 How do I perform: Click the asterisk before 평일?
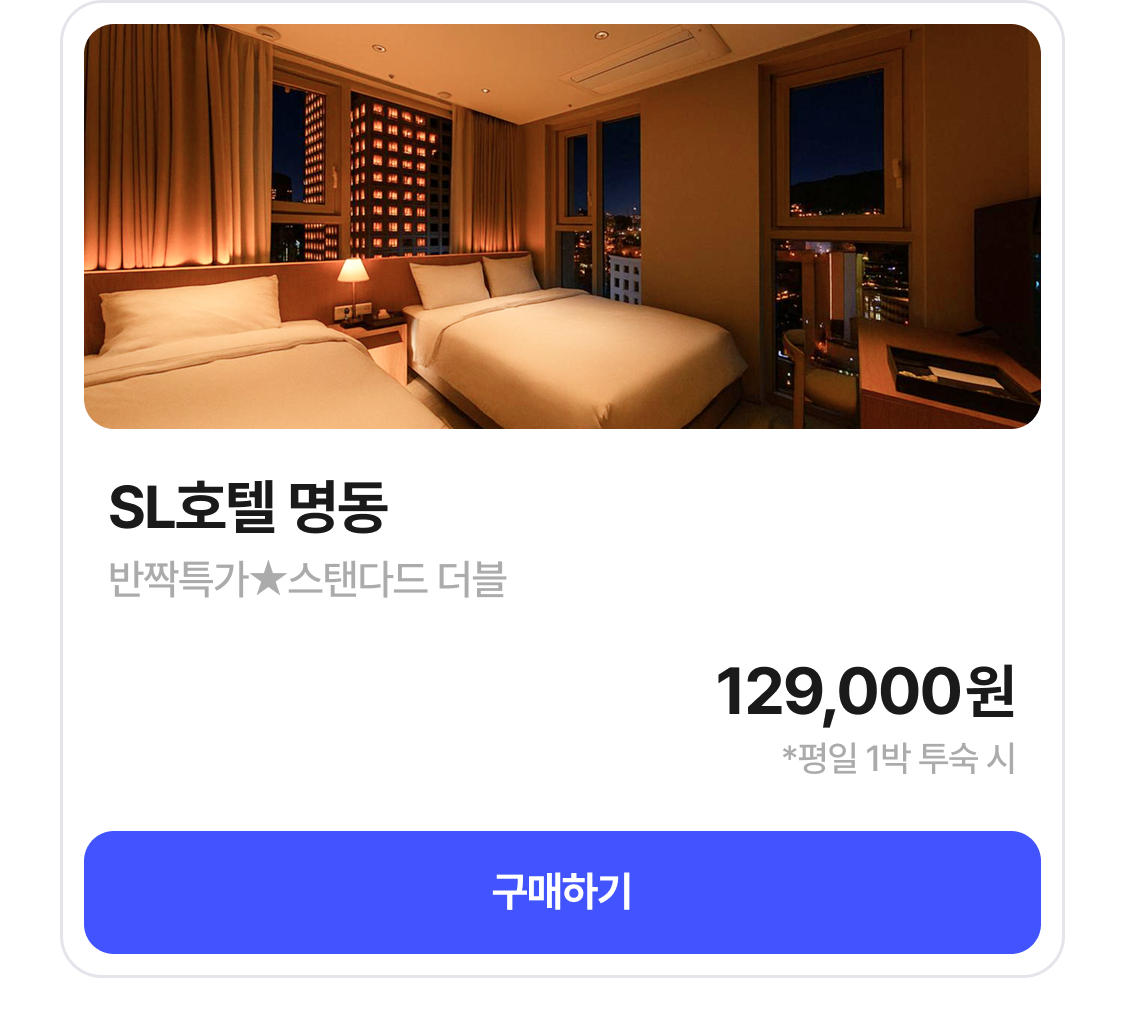[789, 754]
